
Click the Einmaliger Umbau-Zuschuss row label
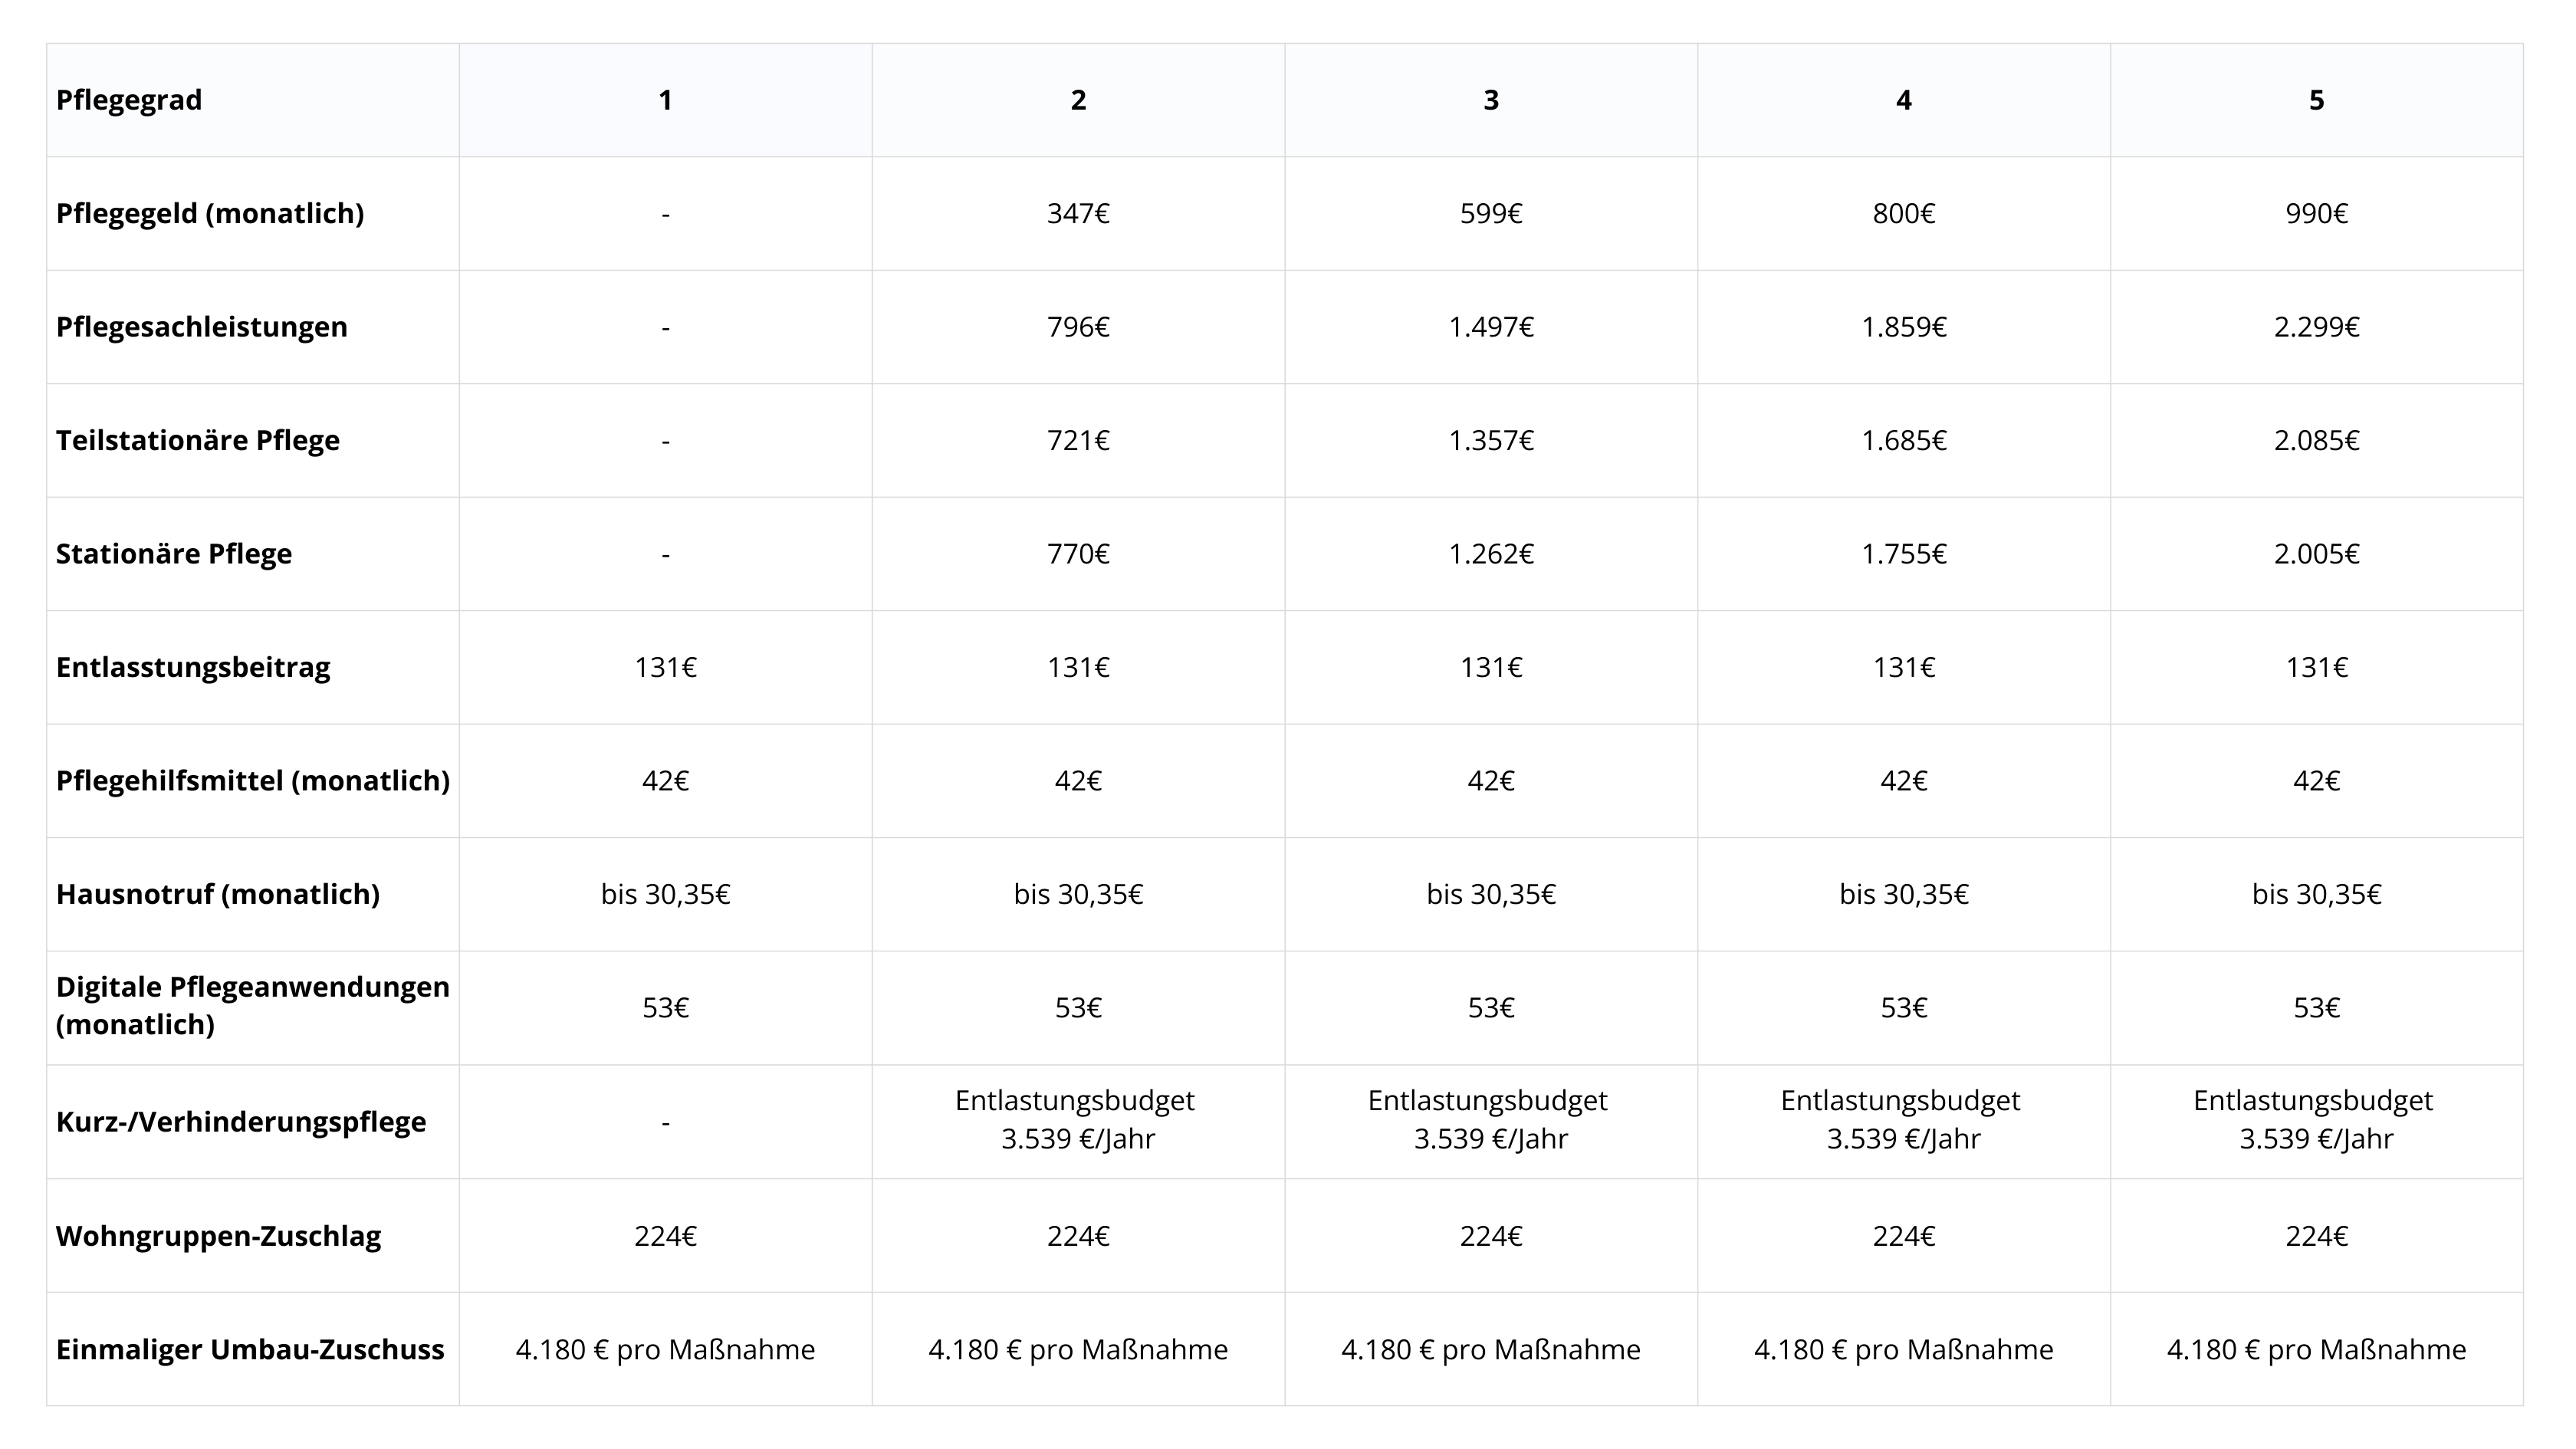tap(250, 1349)
